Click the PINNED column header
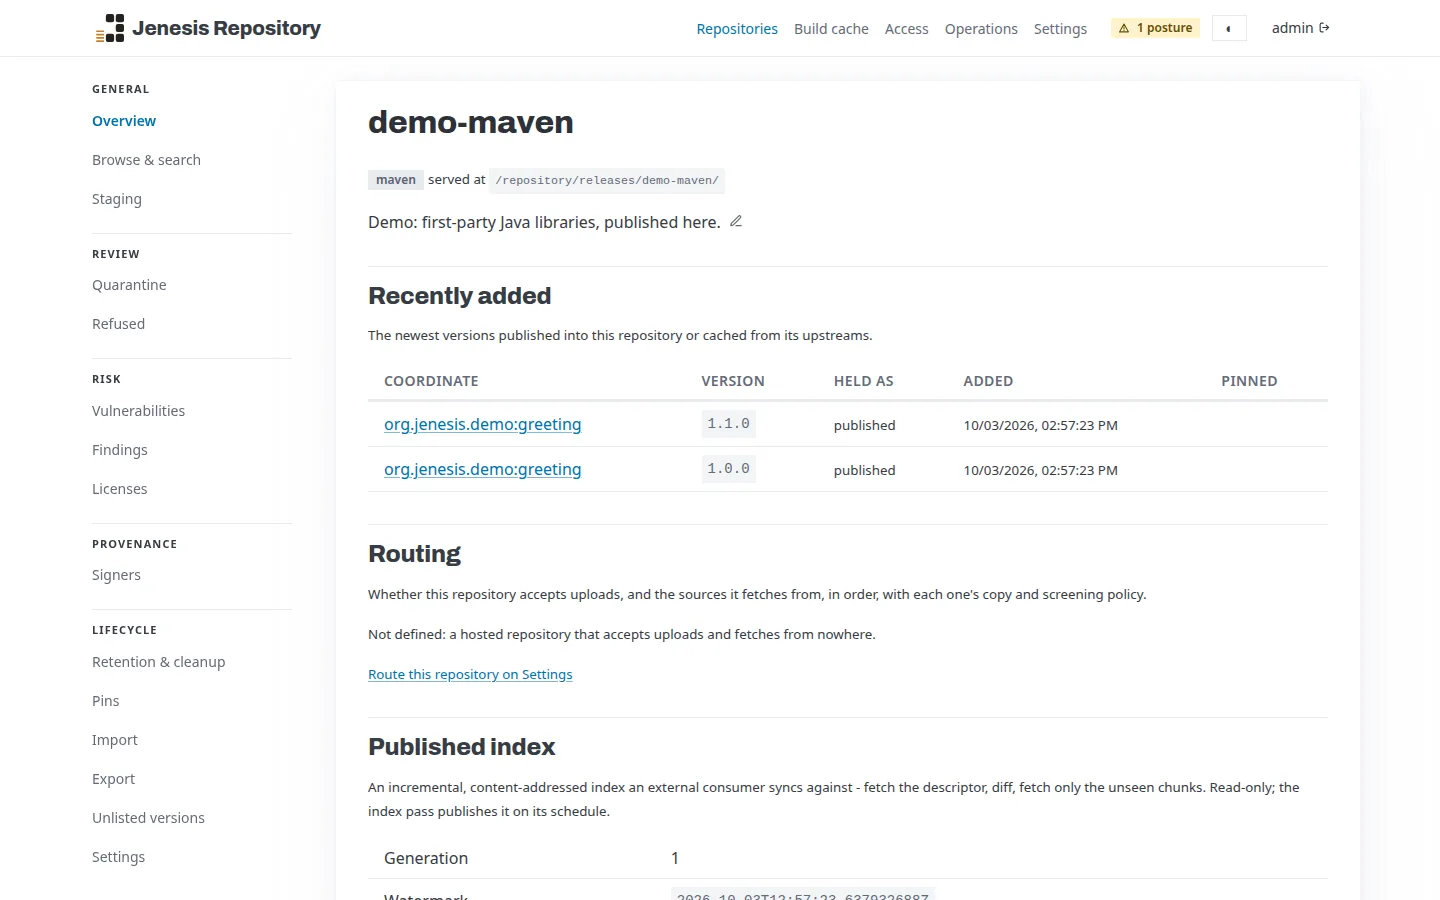Viewport: 1440px width, 900px height. click(1249, 381)
